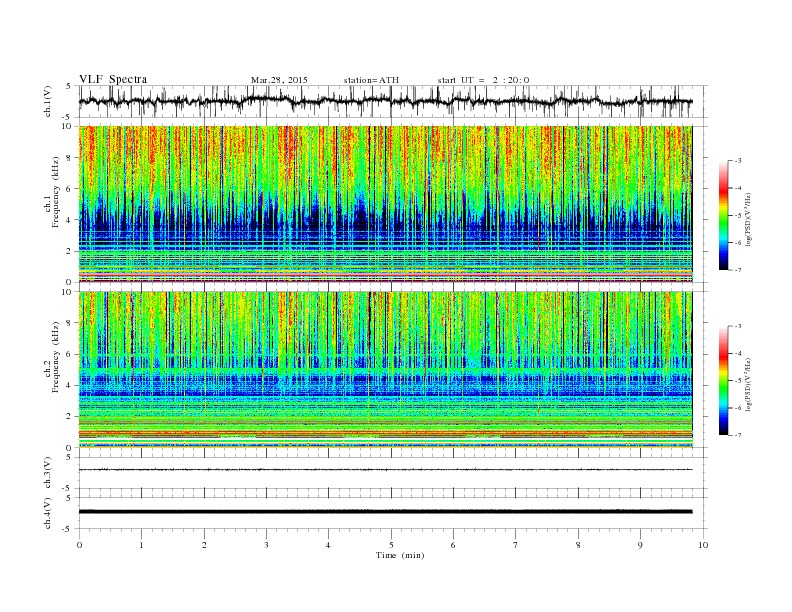Click the 'ch.1(V)' axis label
This screenshot has height=612, width=792.
pos(48,101)
